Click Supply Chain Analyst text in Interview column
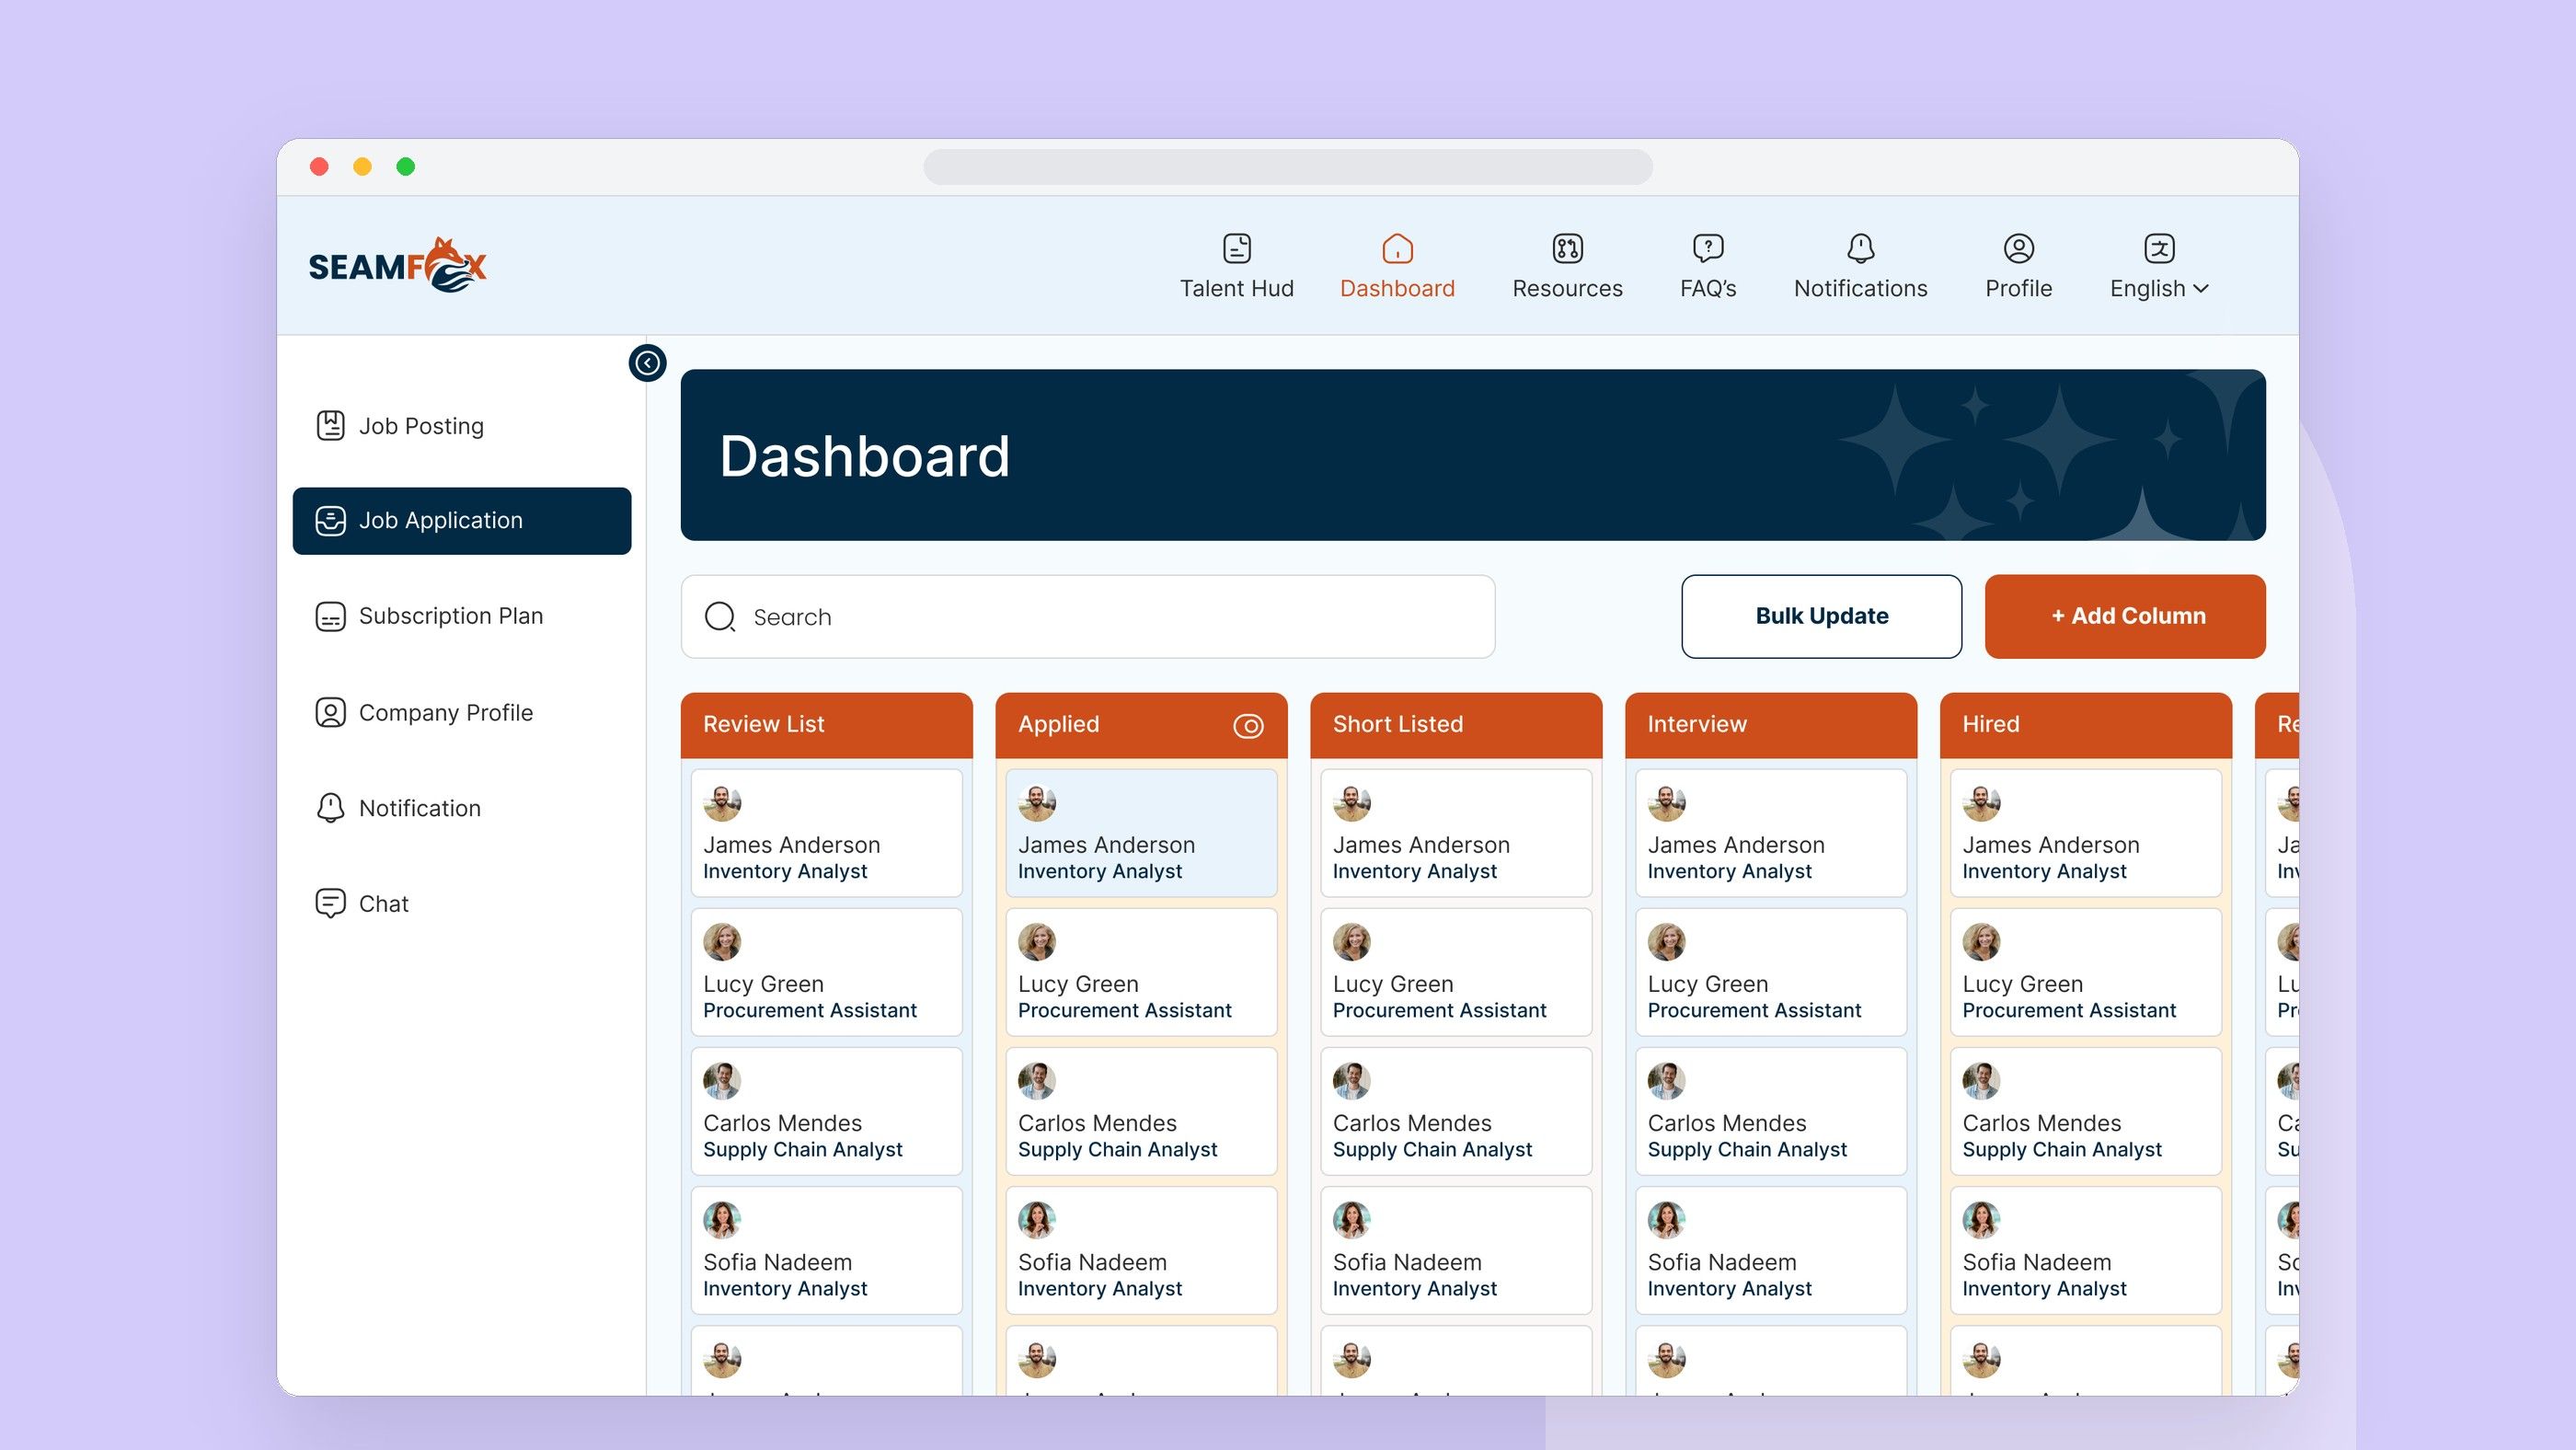This screenshot has height=1450, width=2576. (1747, 1150)
